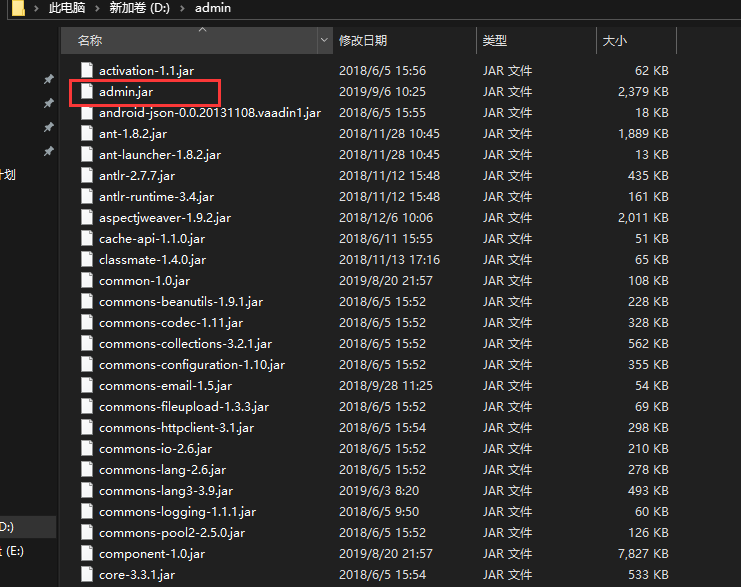Click the folder icon in address bar
The height and width of the screenshot is (587, 741).
coord(18,8)
